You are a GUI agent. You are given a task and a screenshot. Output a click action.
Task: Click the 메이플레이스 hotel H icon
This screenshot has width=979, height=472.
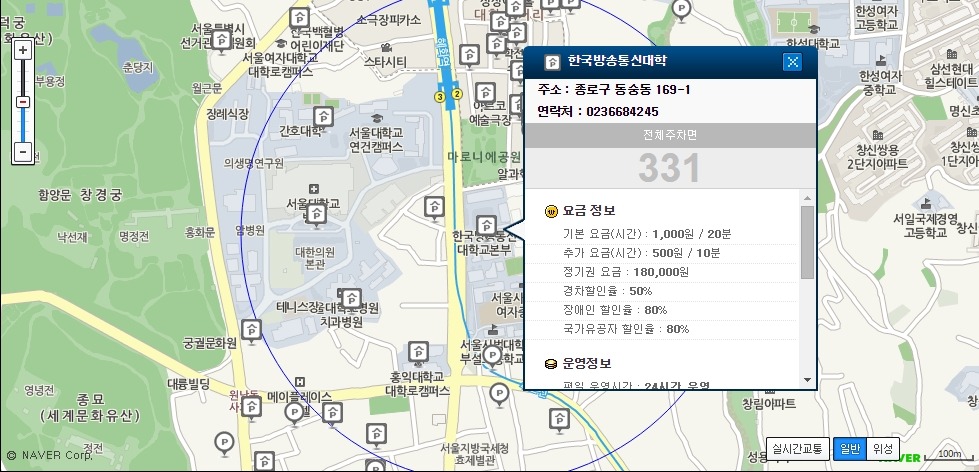click(300, 381)
